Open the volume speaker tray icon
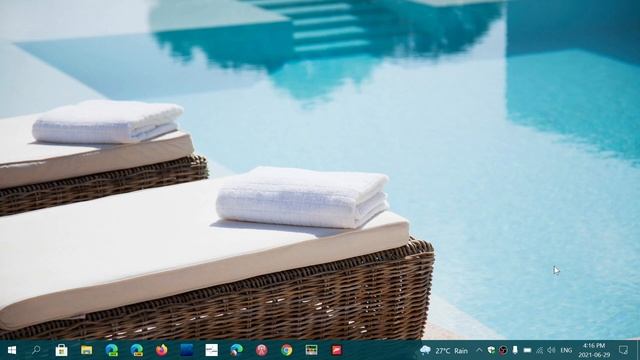Image resolution: width=640 pixels, height=360 pixels. coord(551,351)
